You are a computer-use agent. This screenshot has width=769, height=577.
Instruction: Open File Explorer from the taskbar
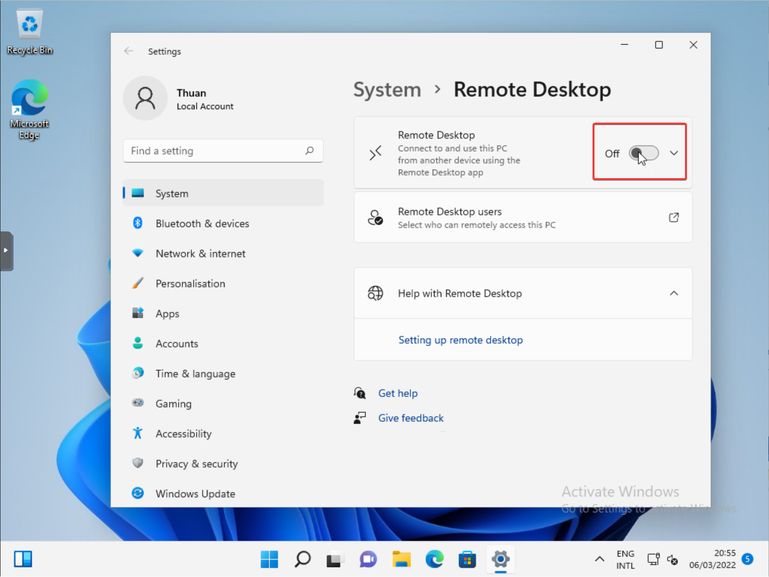point(401,559)
